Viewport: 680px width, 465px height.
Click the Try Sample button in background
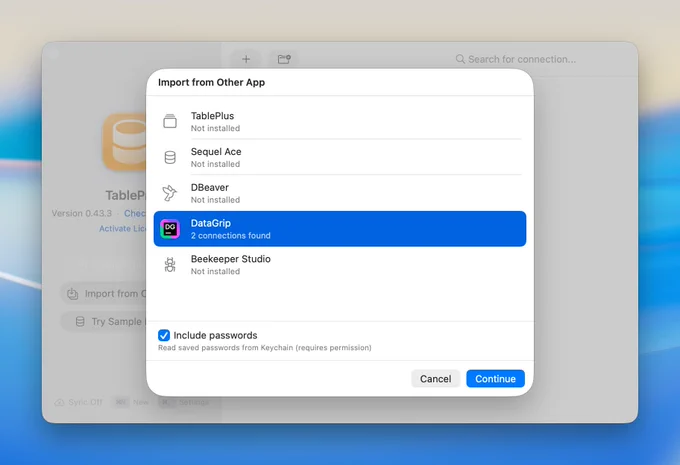tap(104, 321)
